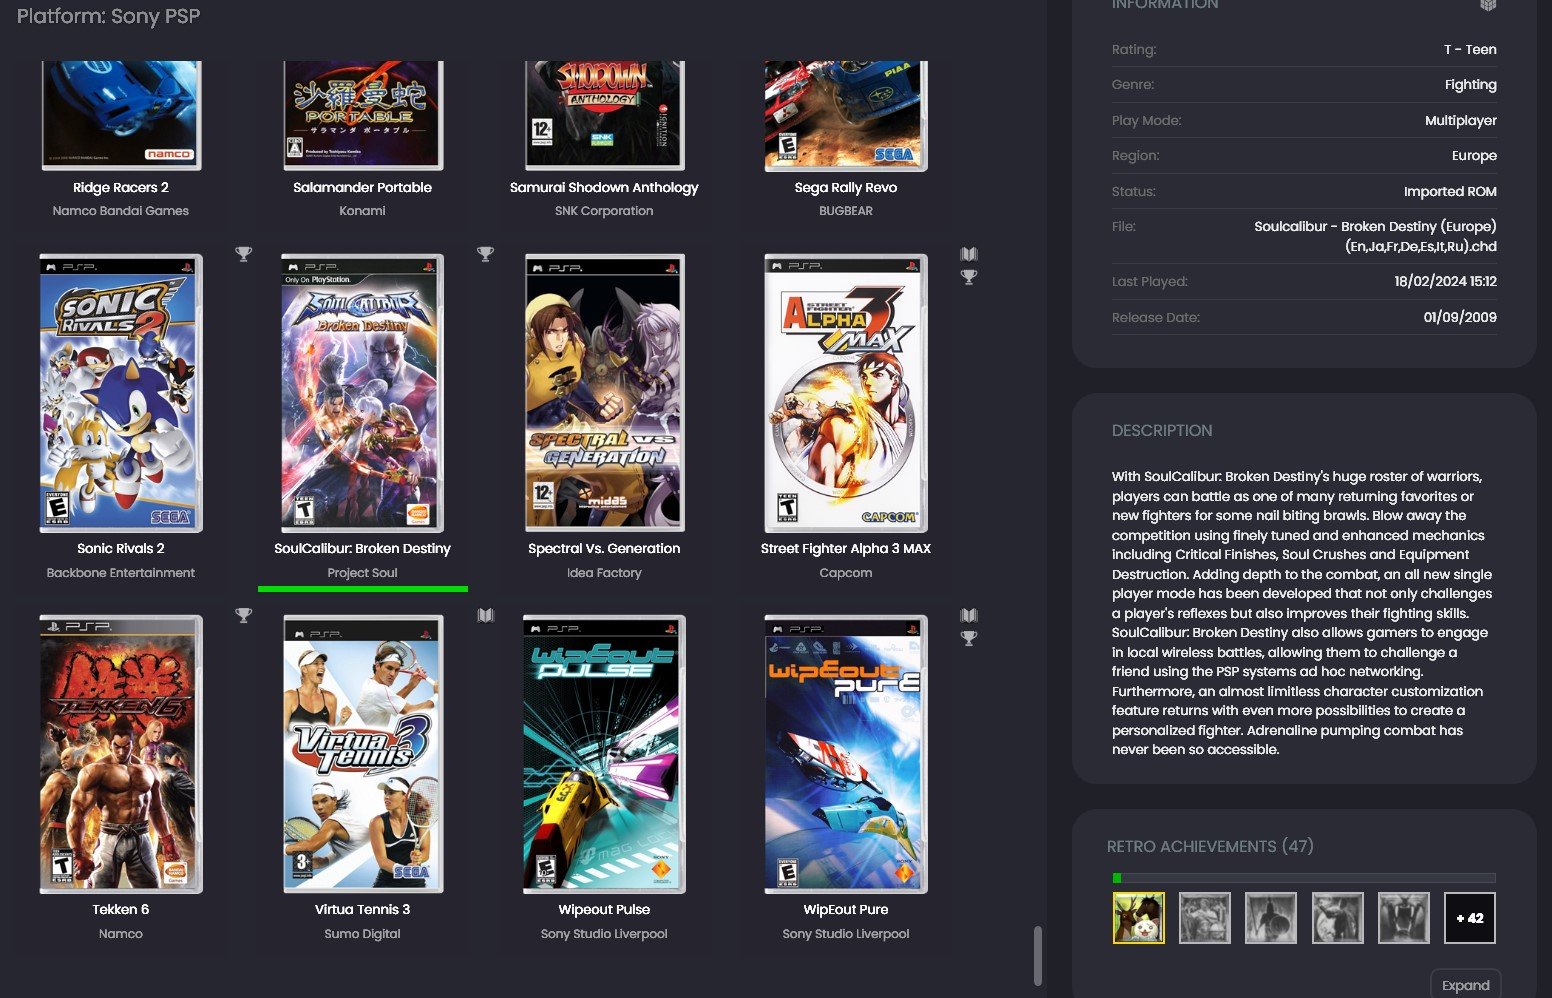This screenshot has height=998, width=1552.
Task: Click the 'Virtua Tennis 3' title text
Action: (x=363, y=909)
